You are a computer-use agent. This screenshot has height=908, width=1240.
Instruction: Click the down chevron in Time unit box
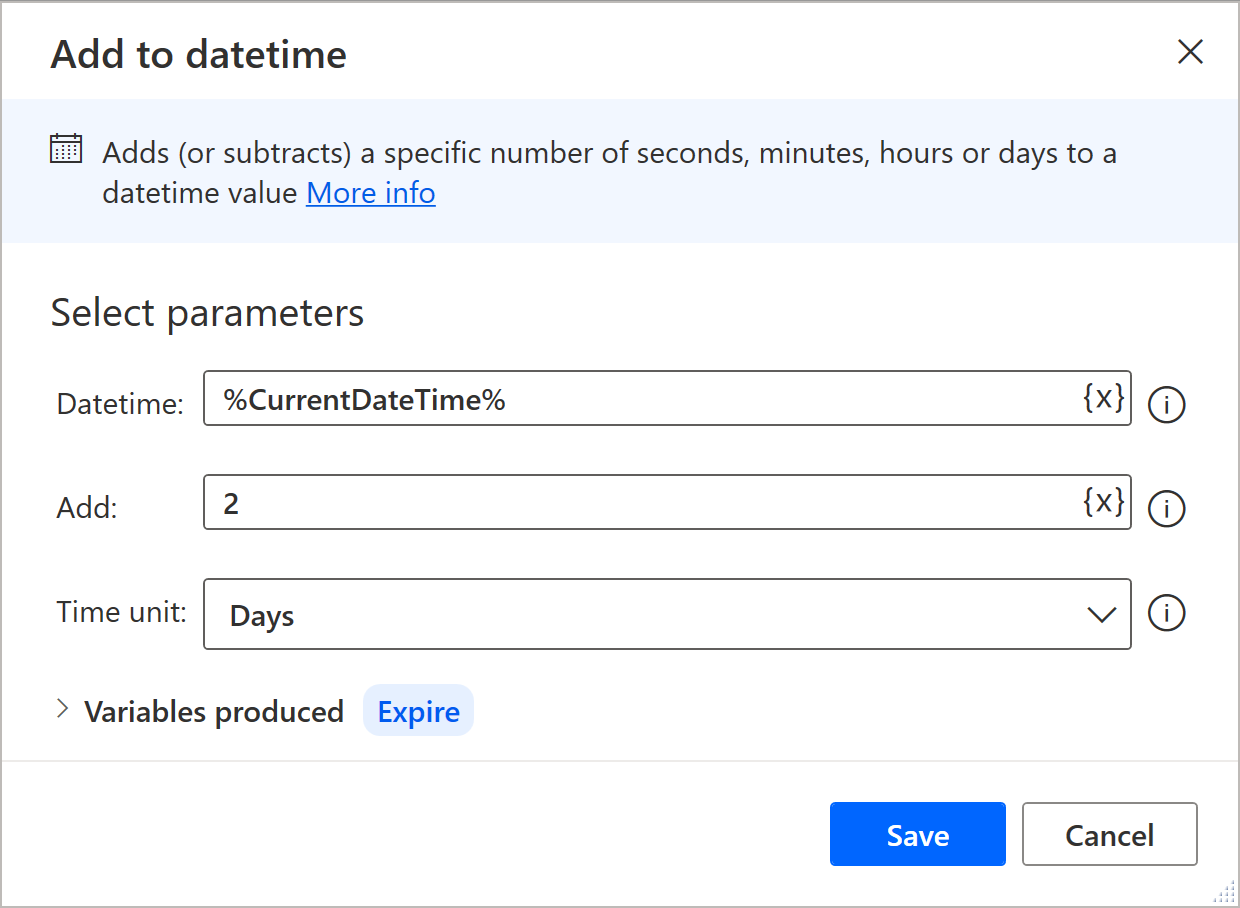[1101, 615]
